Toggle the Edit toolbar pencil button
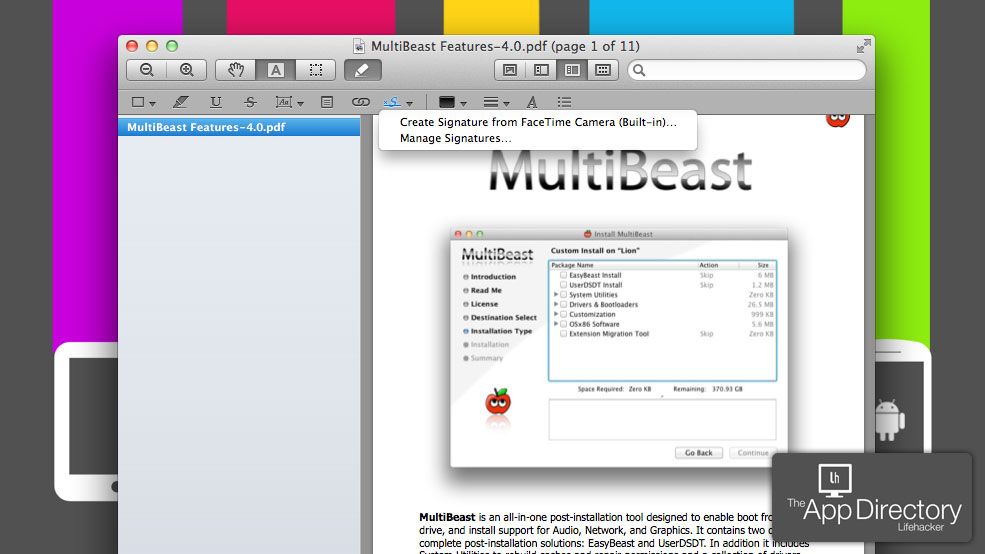Screen dimensions: 985x554 tap(362, 70)
